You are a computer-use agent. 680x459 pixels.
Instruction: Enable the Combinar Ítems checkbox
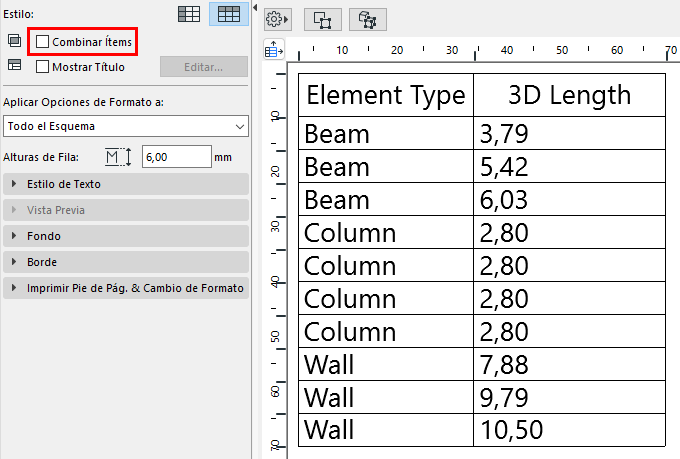pyautogui.click(x=43, y=42)
